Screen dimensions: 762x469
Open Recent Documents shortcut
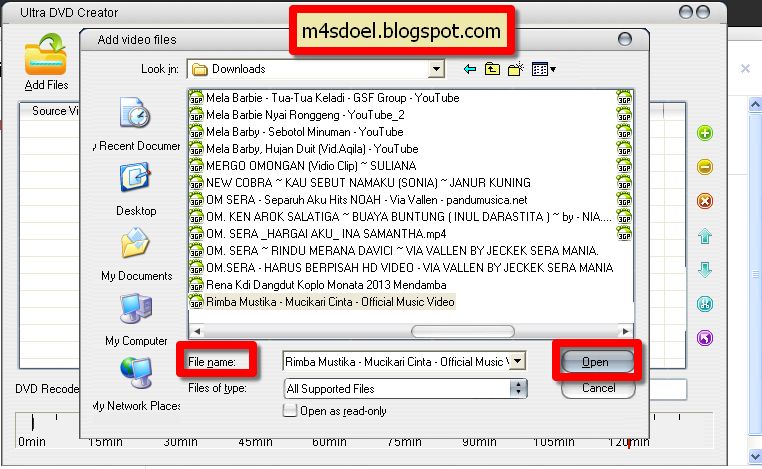click(x=136, y=124)
